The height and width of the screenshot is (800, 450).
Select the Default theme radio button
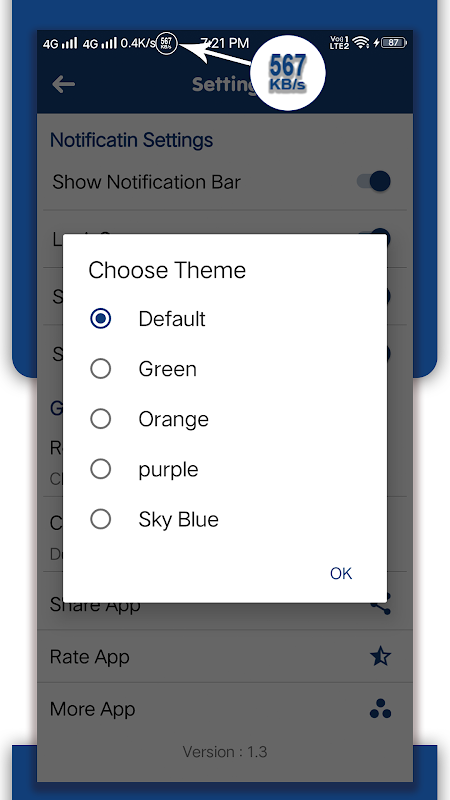[101, 318]
